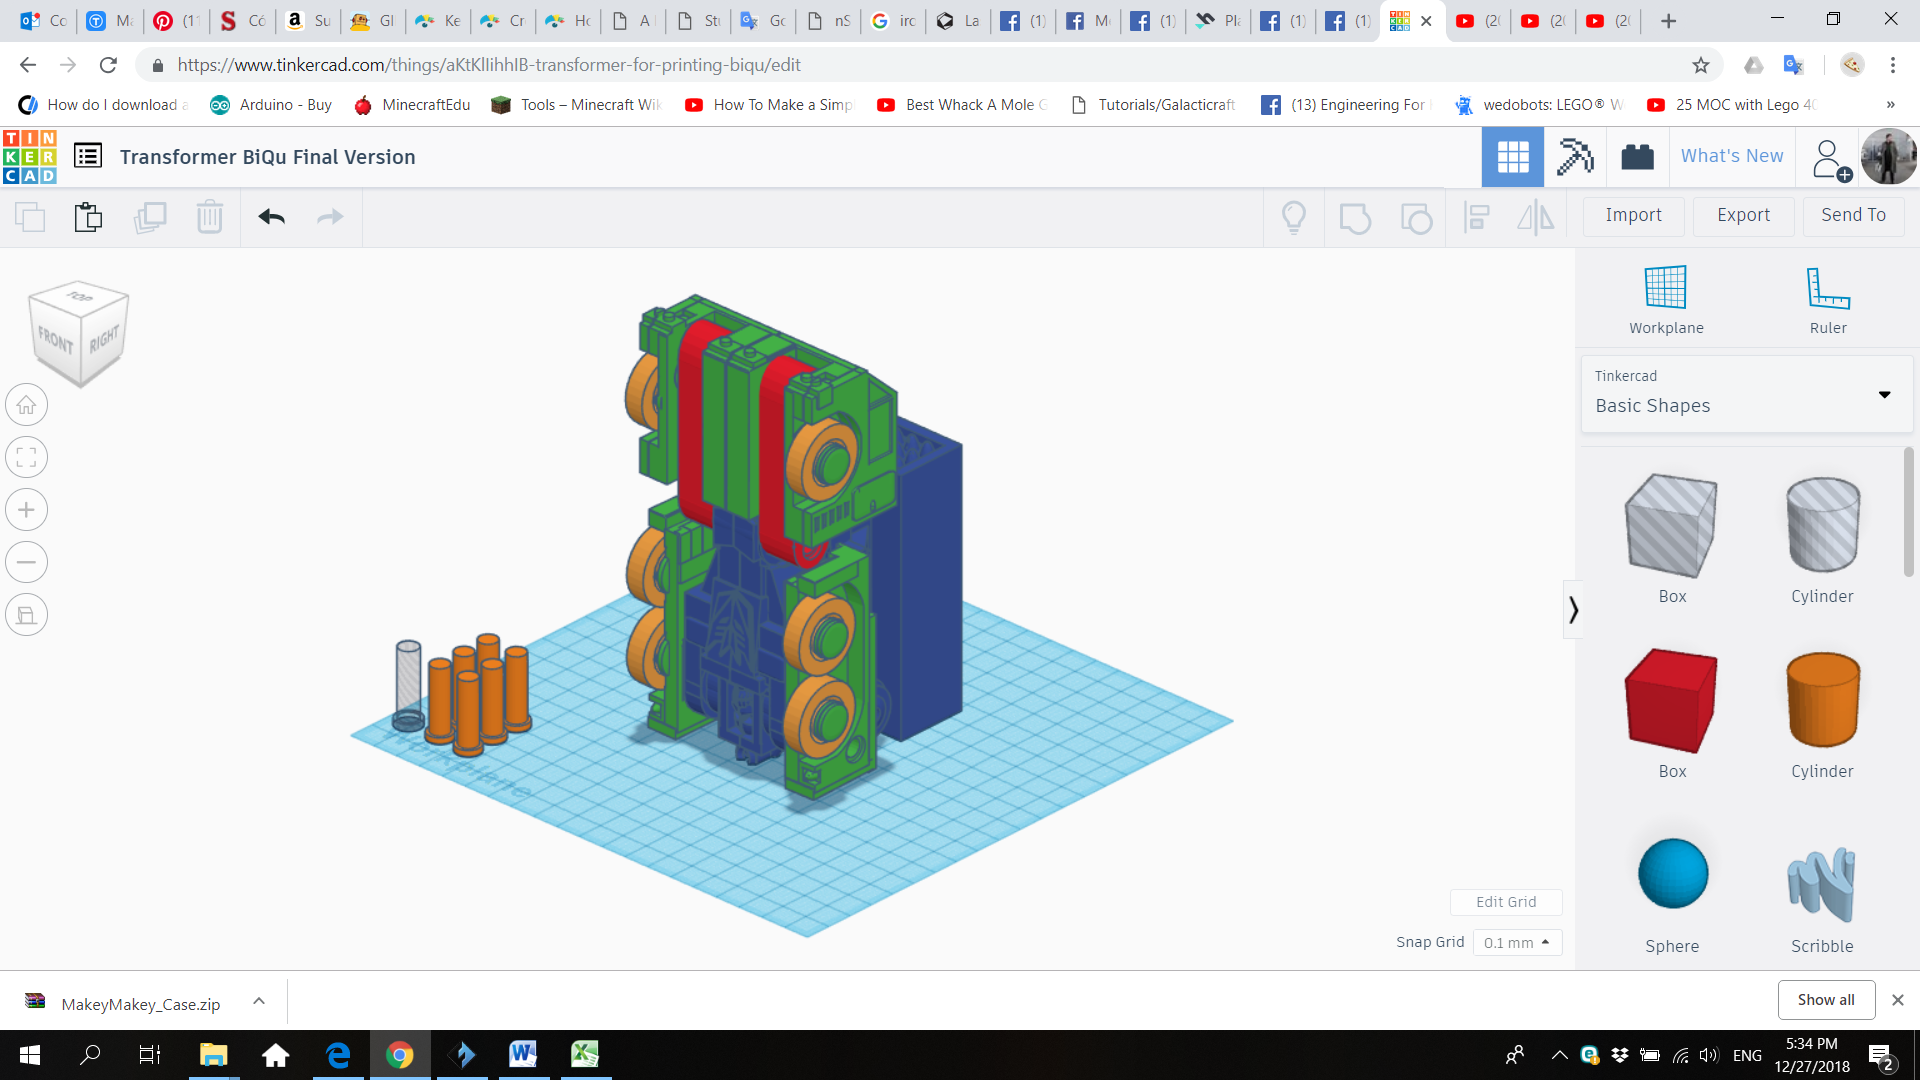Click Fit all in view icon
The image size is (1920, 1080).
pos(27,458)
